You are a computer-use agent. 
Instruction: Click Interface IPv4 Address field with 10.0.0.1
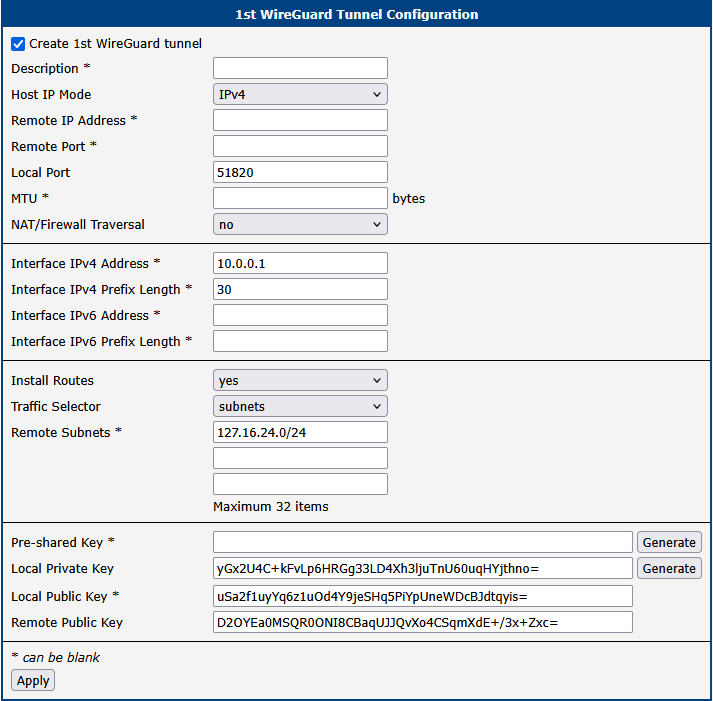point(300,263)
